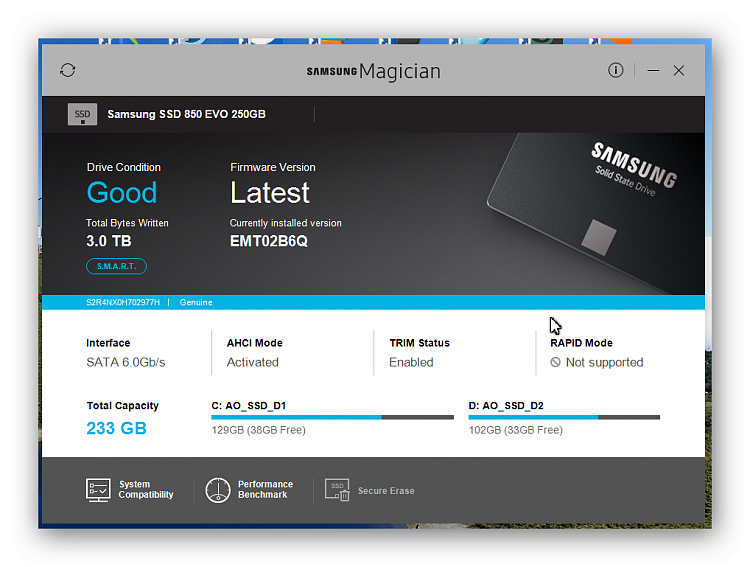Click the RAPID Mode heading
This screenshot has height=567, width=750.
pos(581,343)
